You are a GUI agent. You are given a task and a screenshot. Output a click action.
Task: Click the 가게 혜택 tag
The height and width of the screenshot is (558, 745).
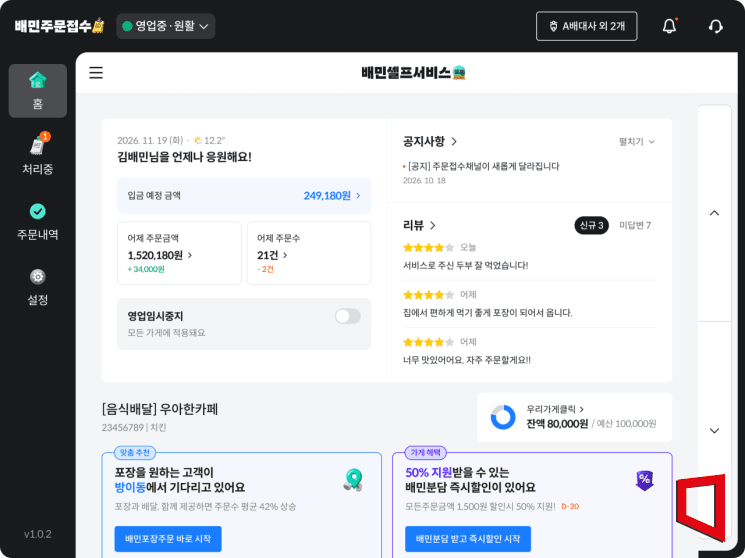tap(425, 452)
